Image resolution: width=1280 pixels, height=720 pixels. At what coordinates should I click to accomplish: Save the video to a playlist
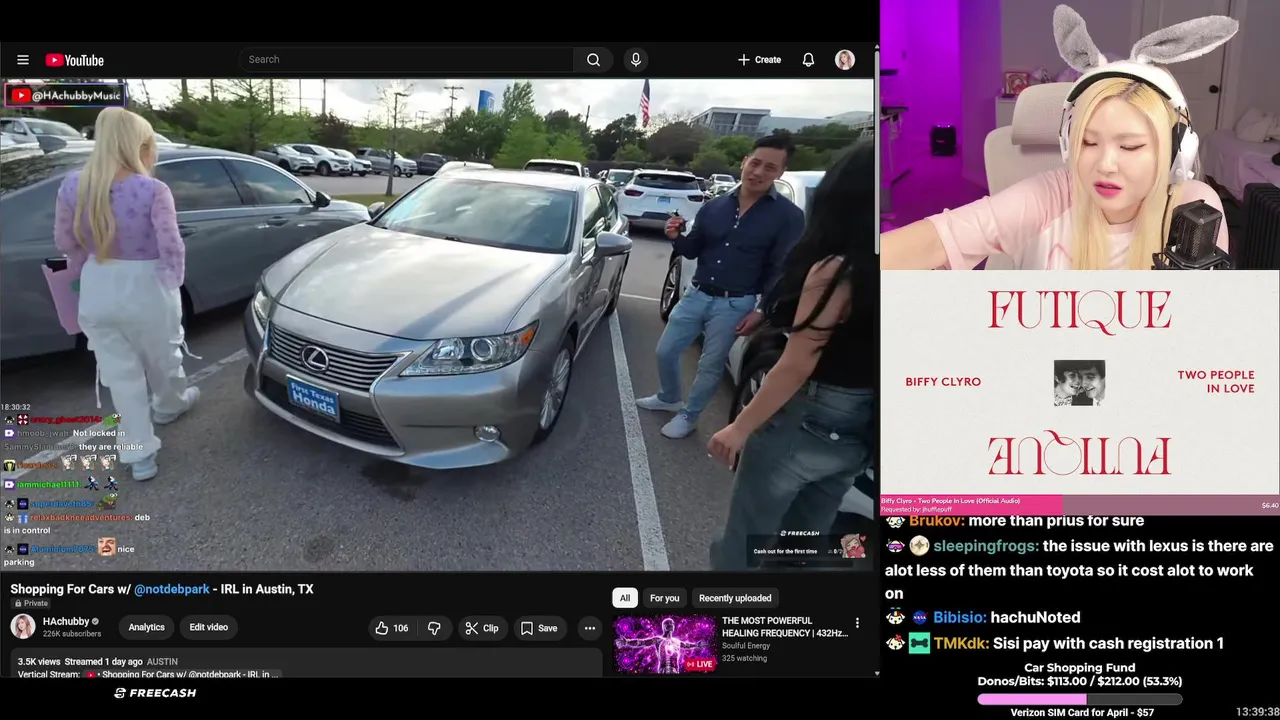pos(539,628)
